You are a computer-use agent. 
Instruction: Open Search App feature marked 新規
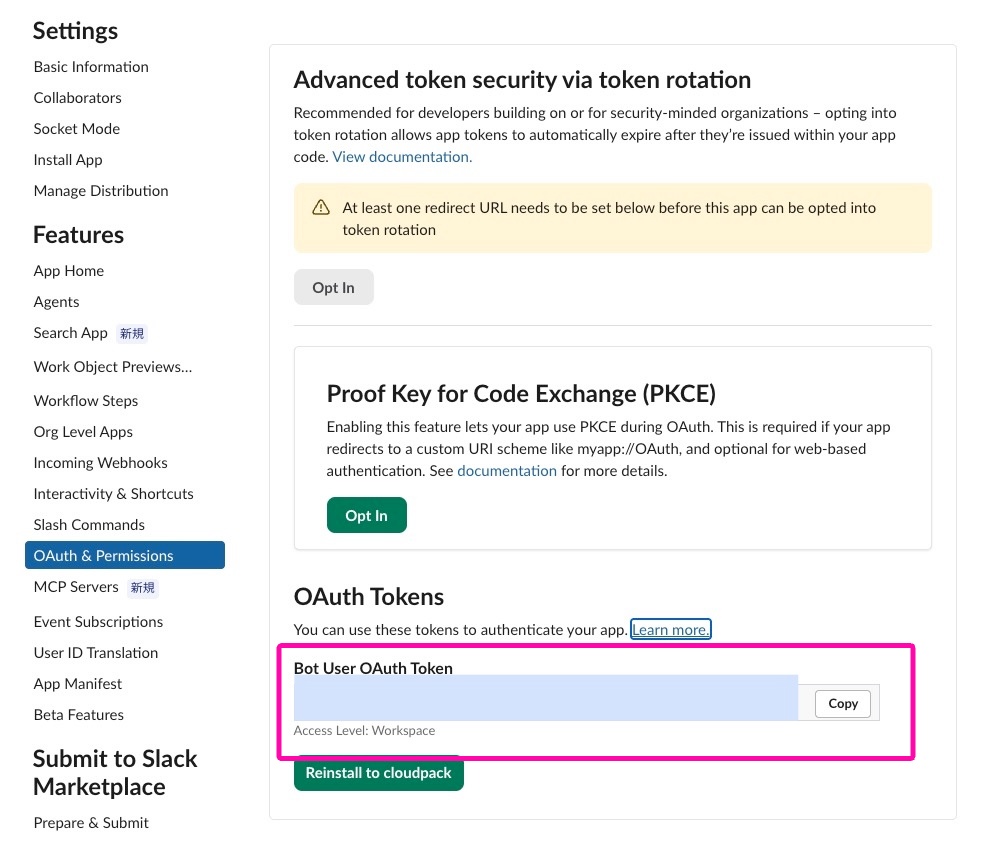tap(71, 333)
